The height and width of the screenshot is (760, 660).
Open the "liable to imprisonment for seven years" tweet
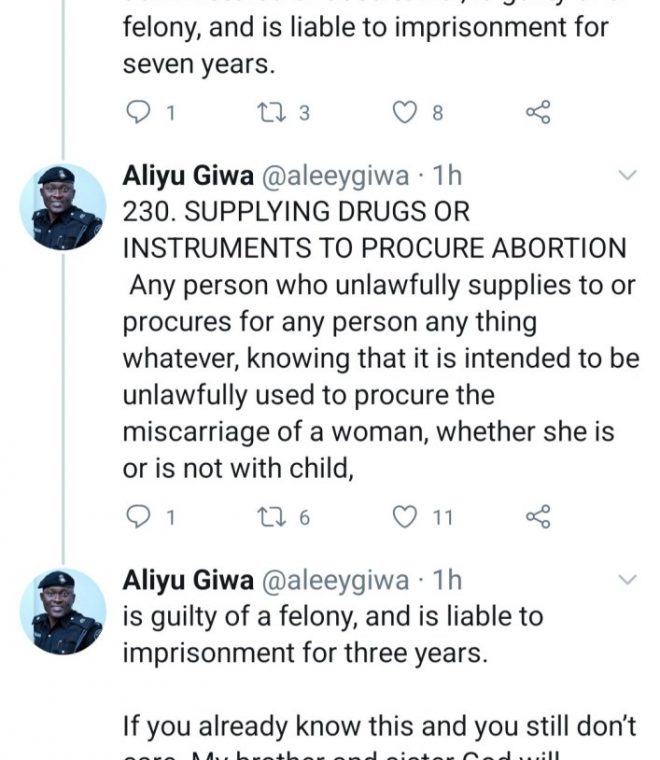(365, 44)
